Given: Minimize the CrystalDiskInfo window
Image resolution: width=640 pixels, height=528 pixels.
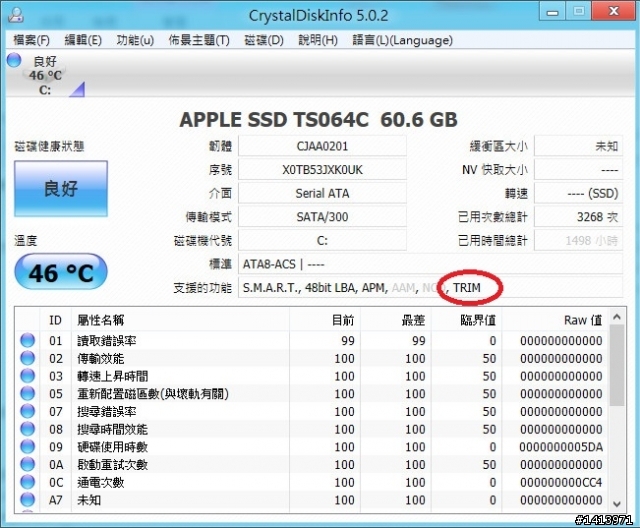Looking at the screenshot, I should tap(553, 12).
